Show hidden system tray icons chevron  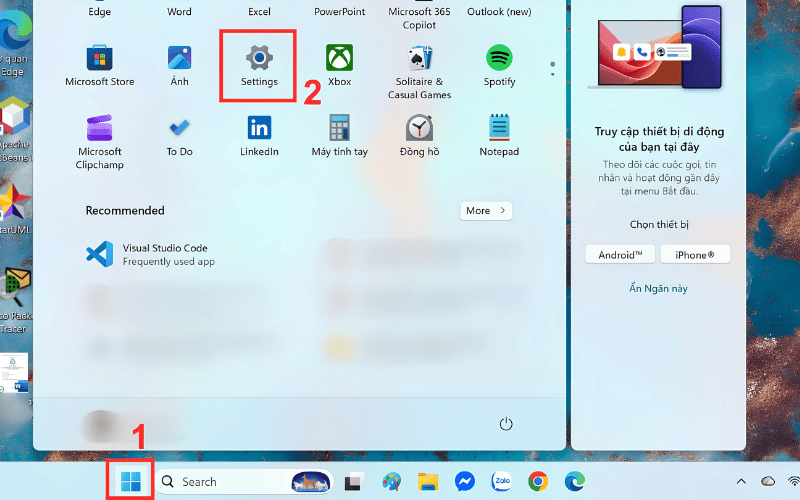(741, 481)
